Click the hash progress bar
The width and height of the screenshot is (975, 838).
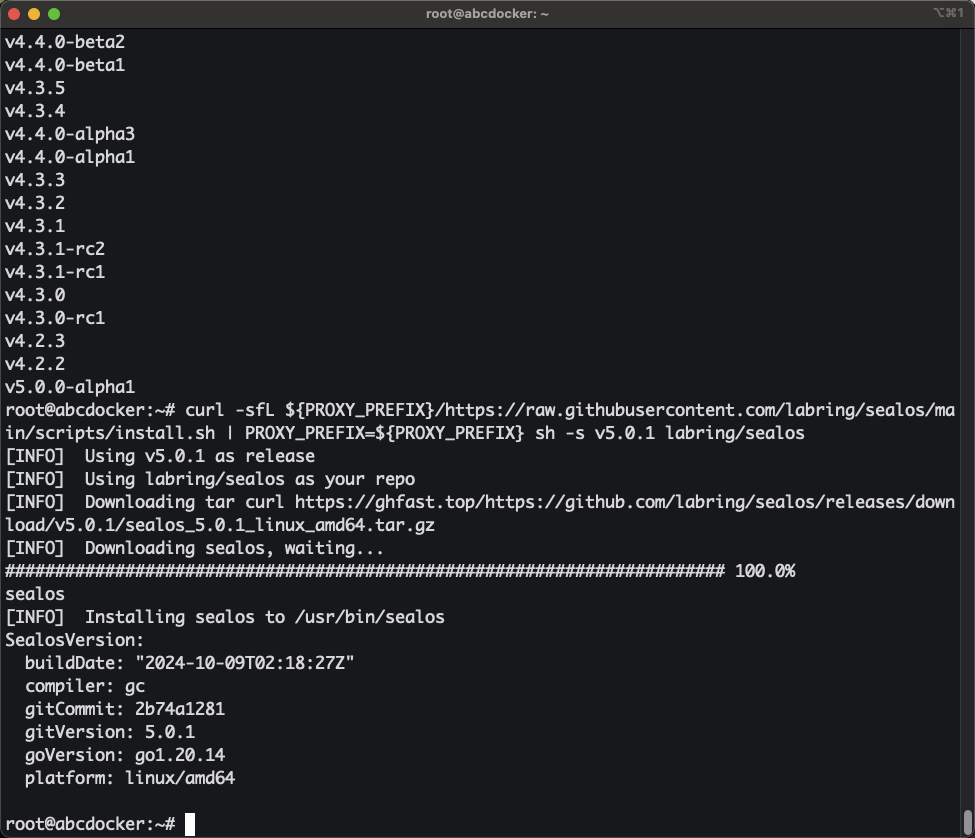click(x=365, y=571)
